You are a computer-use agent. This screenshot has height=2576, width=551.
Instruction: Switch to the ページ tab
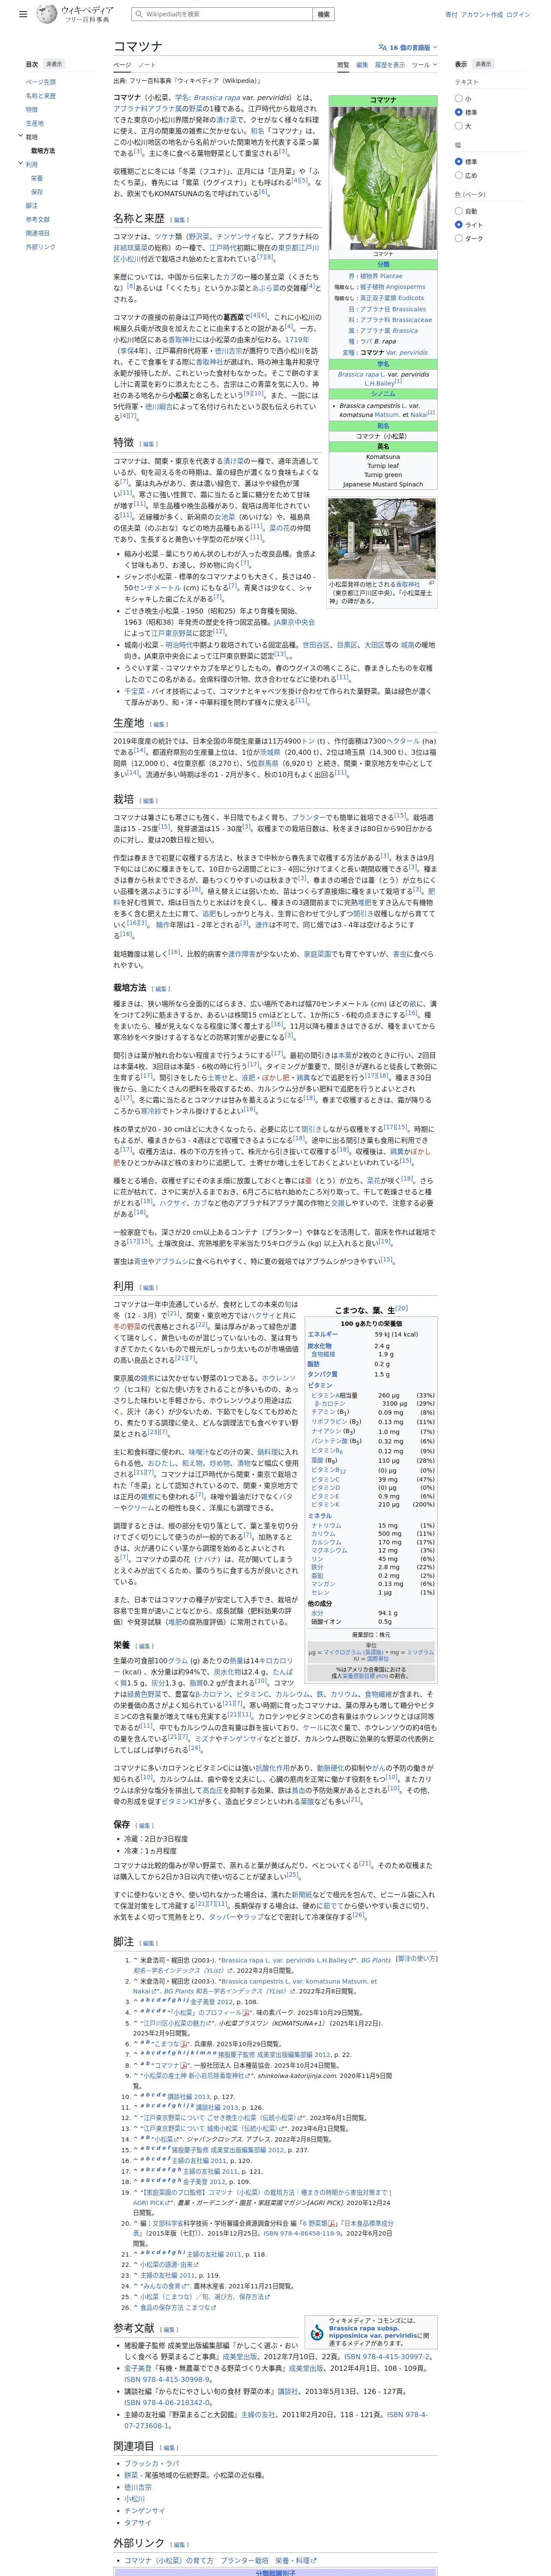pyautogui.click(x=122, y=65)
